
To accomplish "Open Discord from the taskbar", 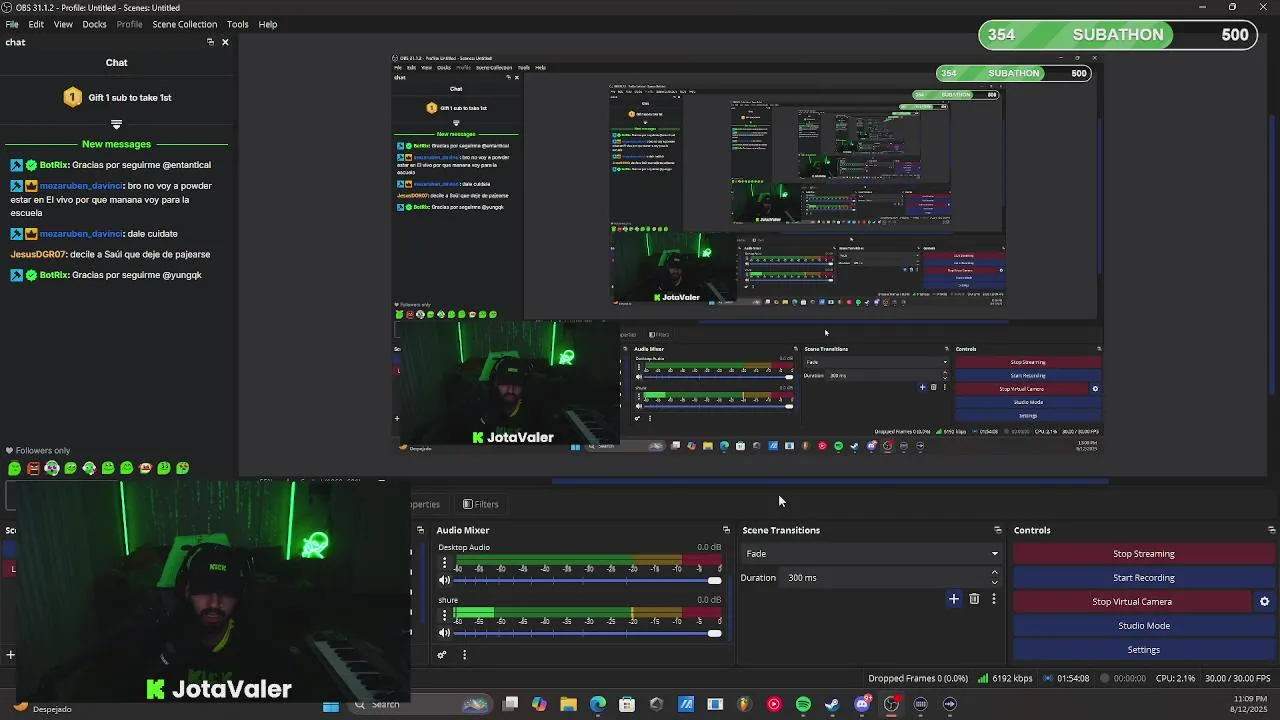I will click(862, 705).
